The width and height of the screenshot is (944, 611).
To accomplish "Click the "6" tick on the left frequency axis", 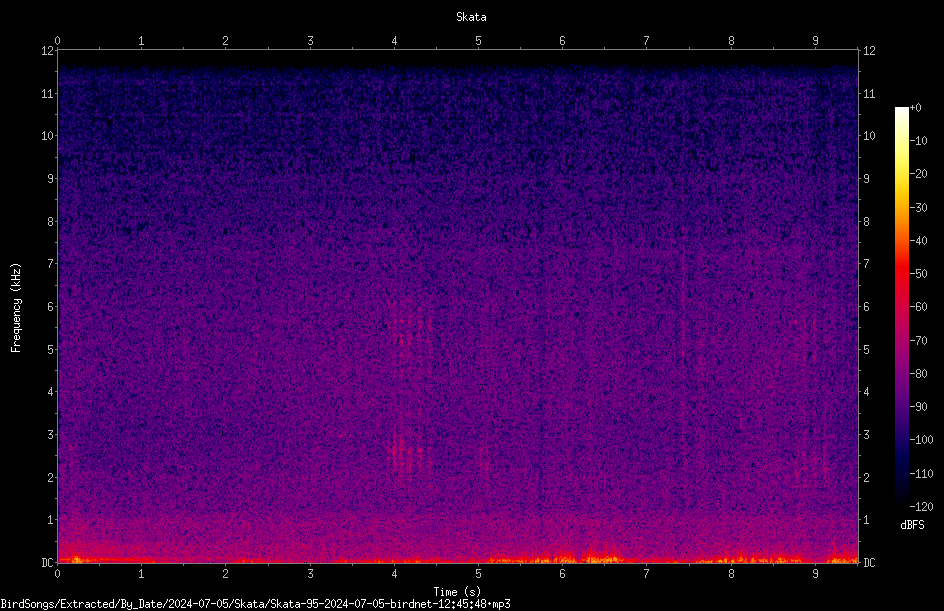I will (x=51, y=307).
